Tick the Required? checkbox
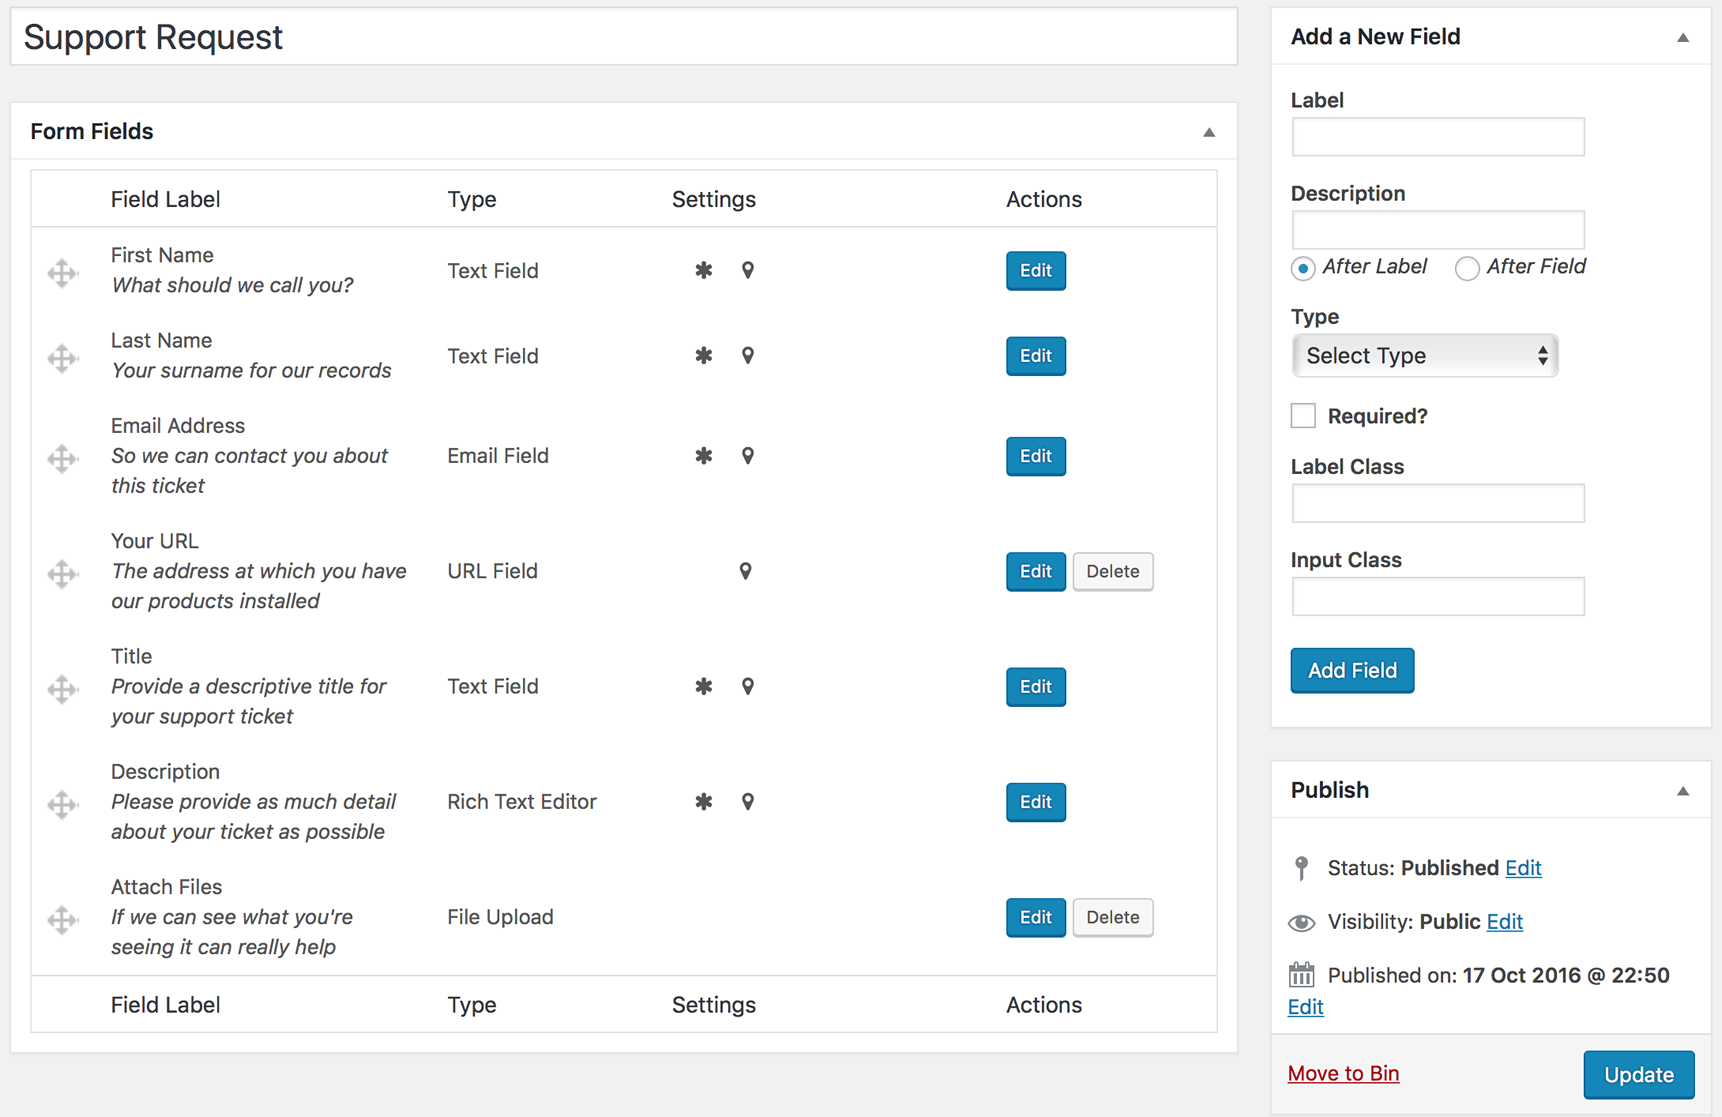 [1303, 415]
